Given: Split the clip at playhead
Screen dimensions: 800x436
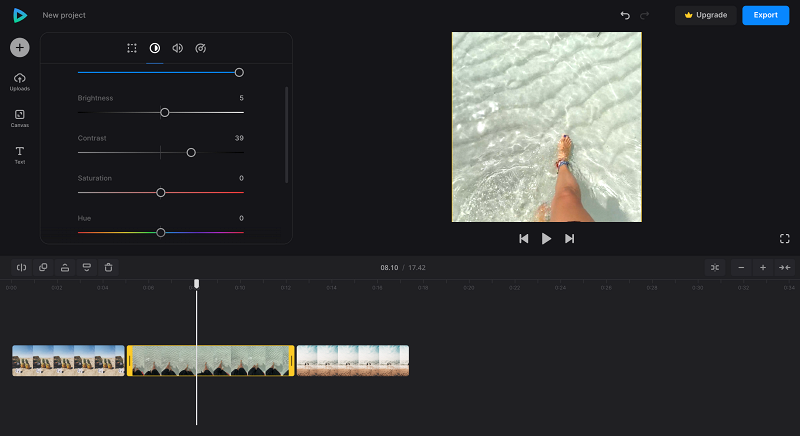Looking at the screenshot, I should tap(21, 267).
